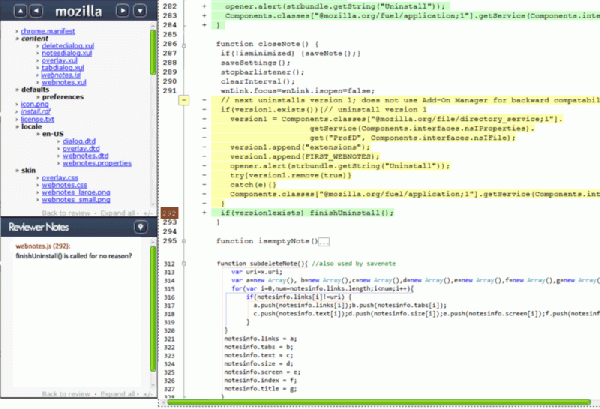Click the 'notesinfo.title = g;' line 327
Image resolution: width=600 pixels, height=409 pixels.
coord(260,389)
